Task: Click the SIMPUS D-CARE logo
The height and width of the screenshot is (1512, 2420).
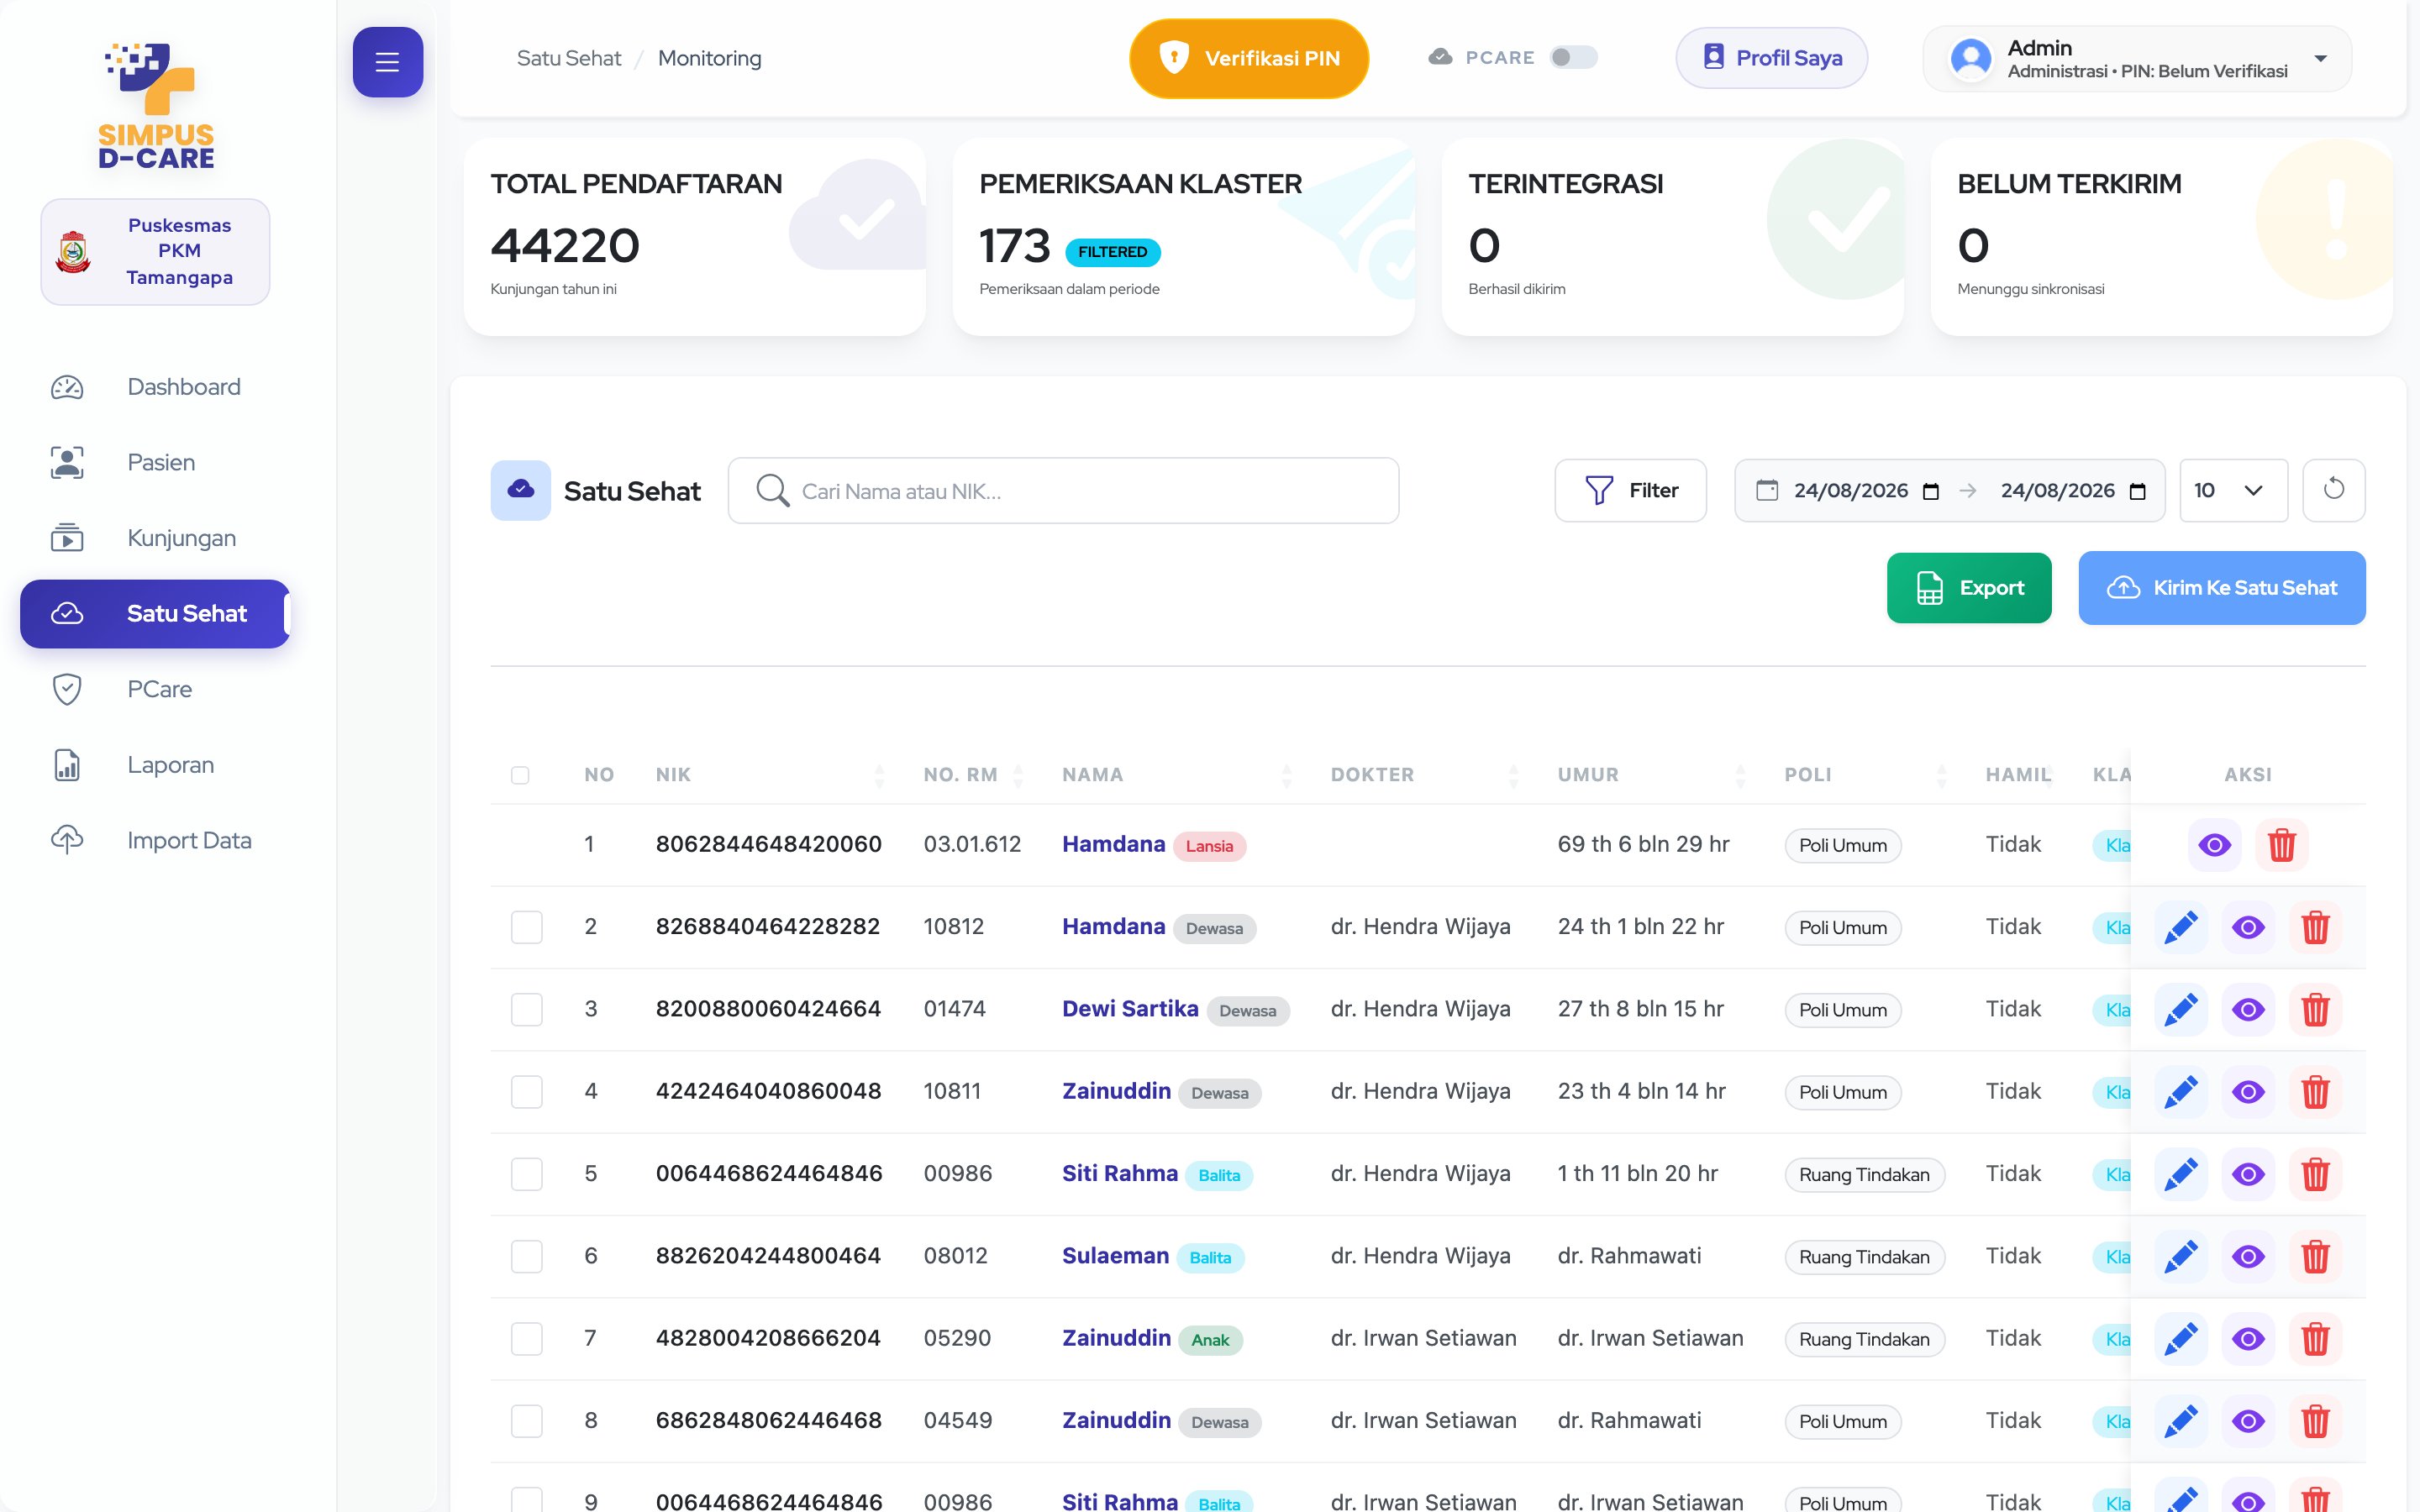Action: coord(156,105)
